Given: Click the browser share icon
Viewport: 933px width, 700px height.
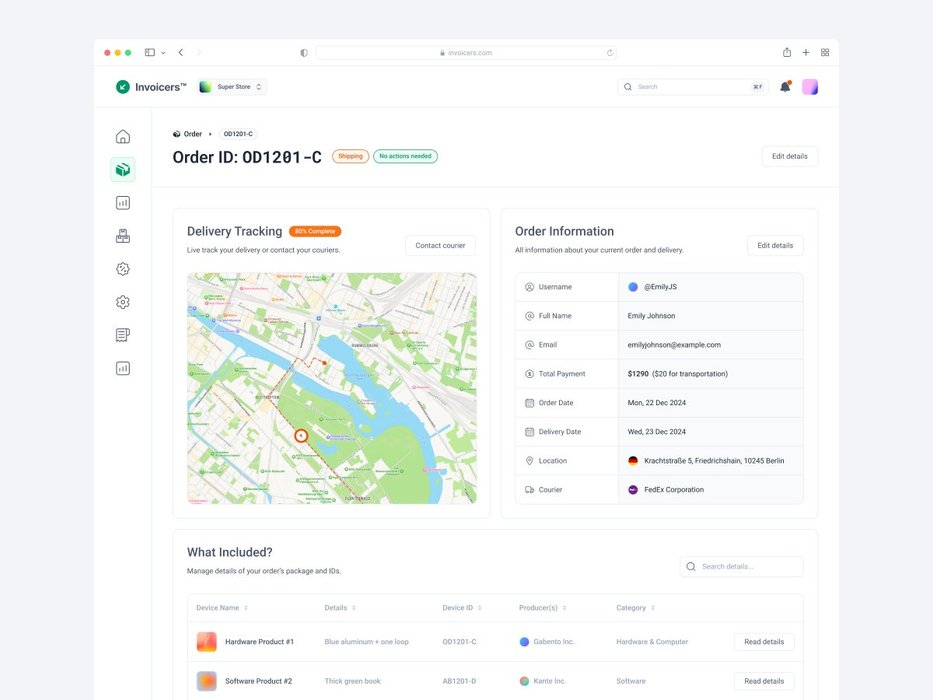Looking at the screenshot, I should (787, 52).
